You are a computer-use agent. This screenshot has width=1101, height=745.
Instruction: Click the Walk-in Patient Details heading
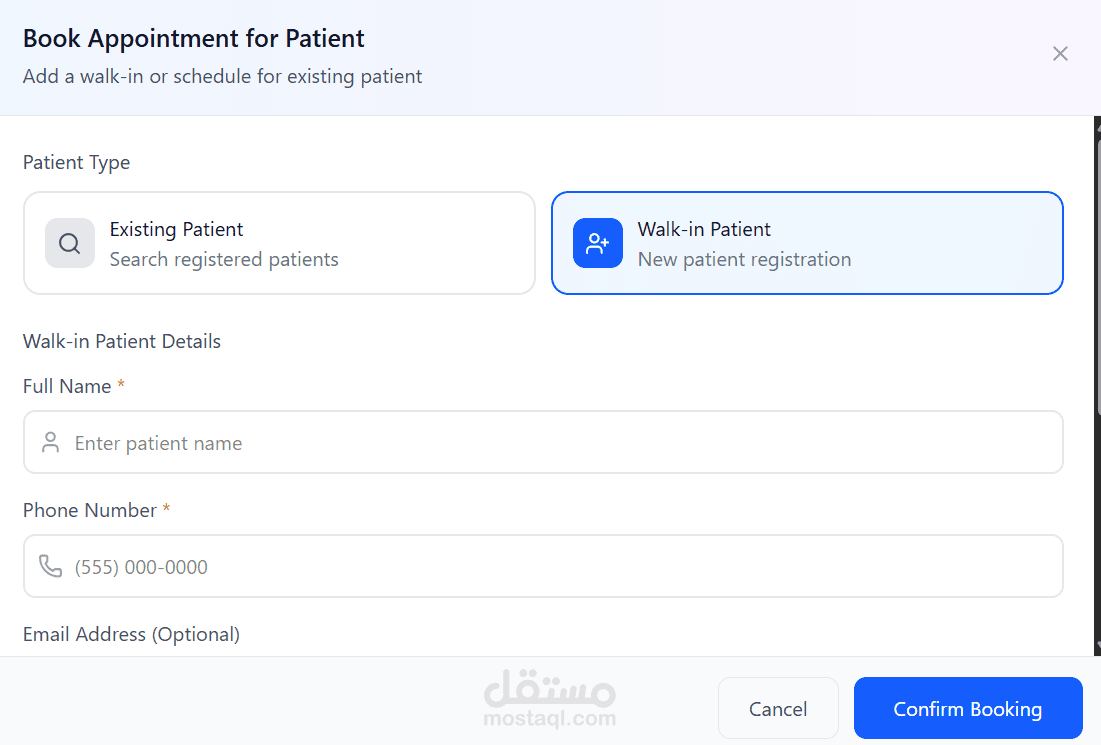coord(122,342)
